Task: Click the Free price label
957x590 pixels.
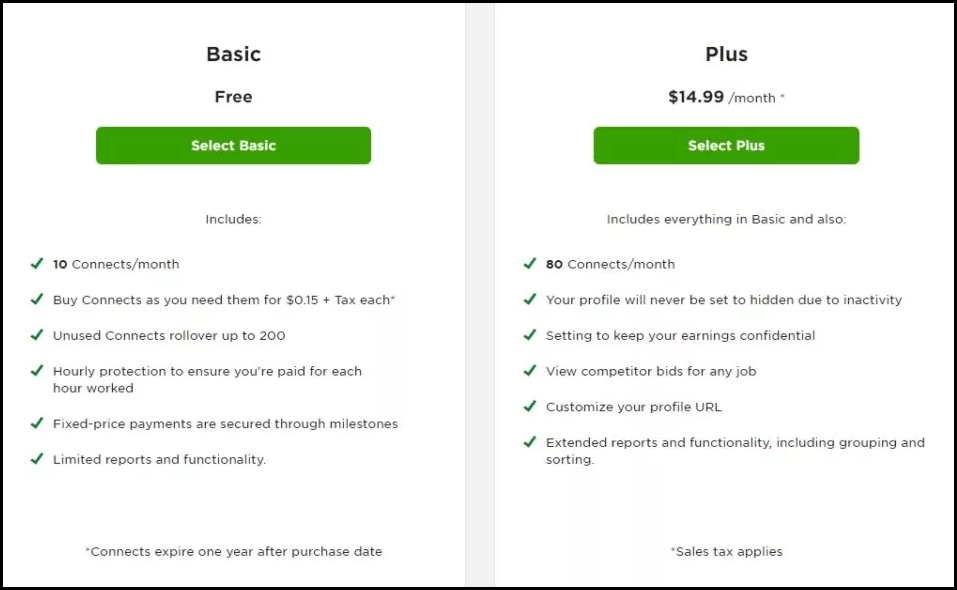Action: coord(233,97)
